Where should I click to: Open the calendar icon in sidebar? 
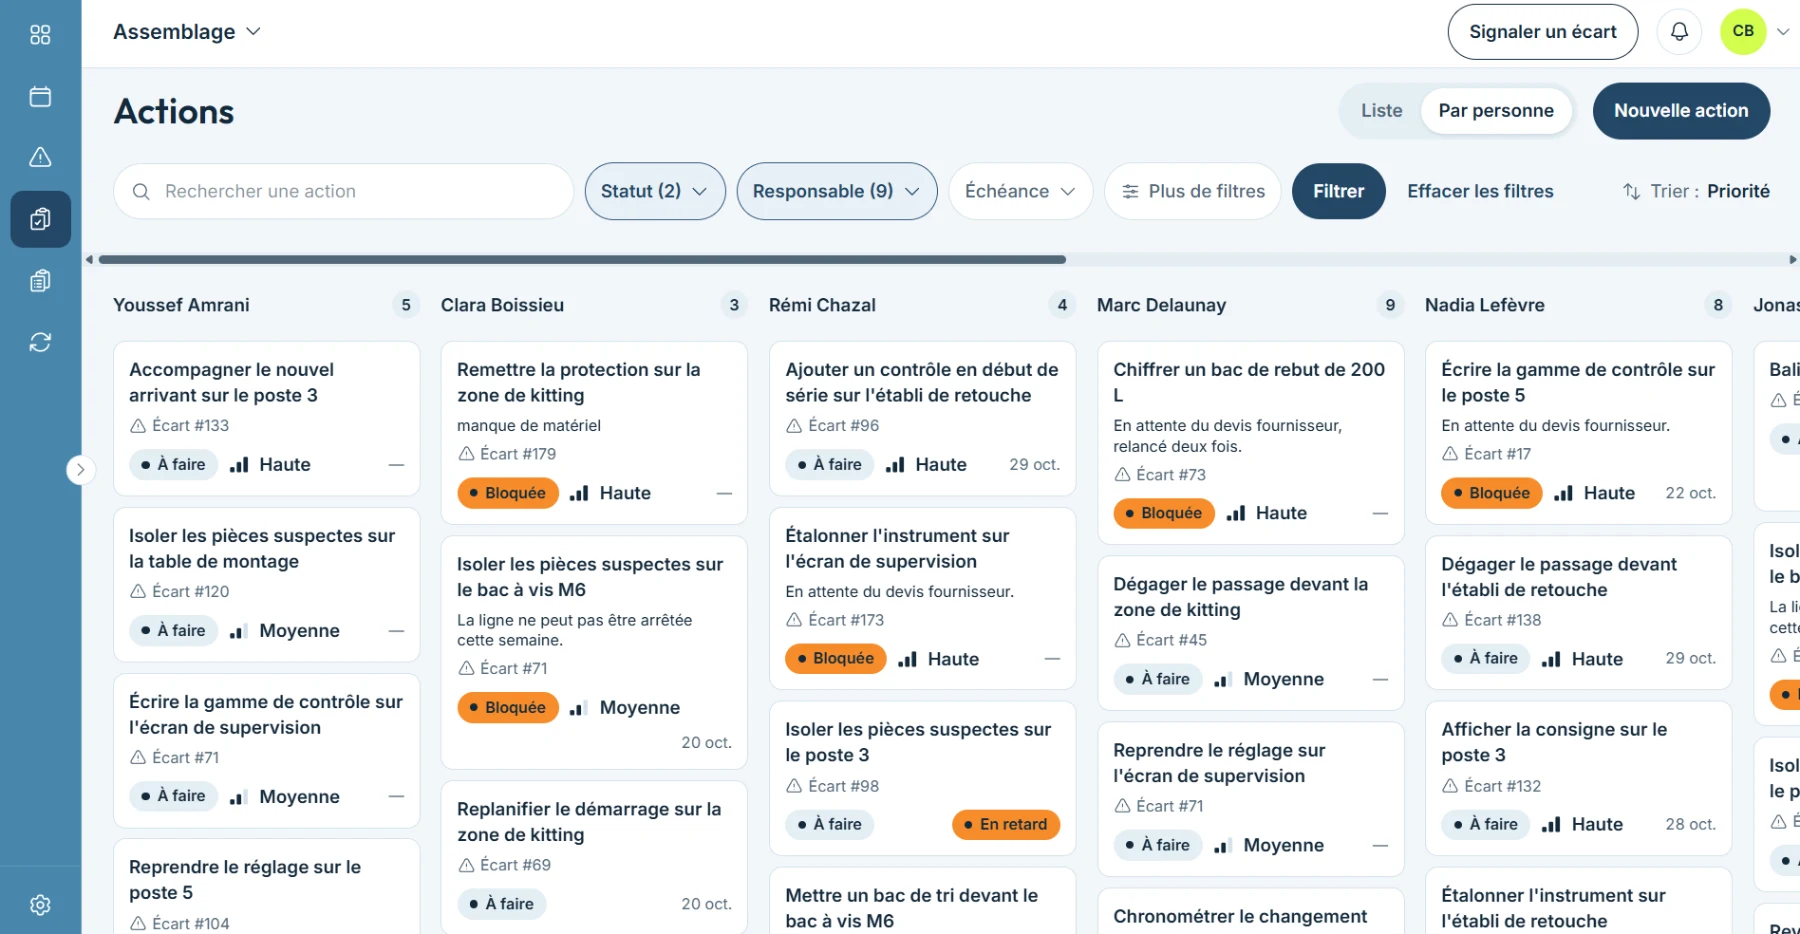(x=40, y=96)
